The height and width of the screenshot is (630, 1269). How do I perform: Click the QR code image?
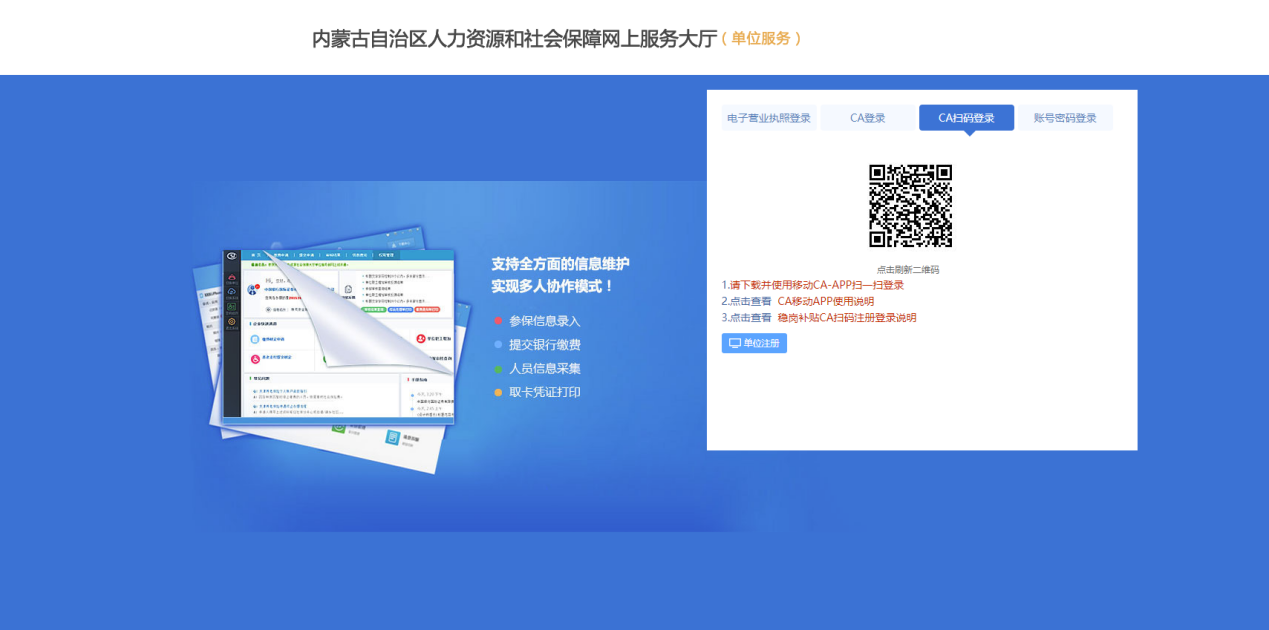910,206
